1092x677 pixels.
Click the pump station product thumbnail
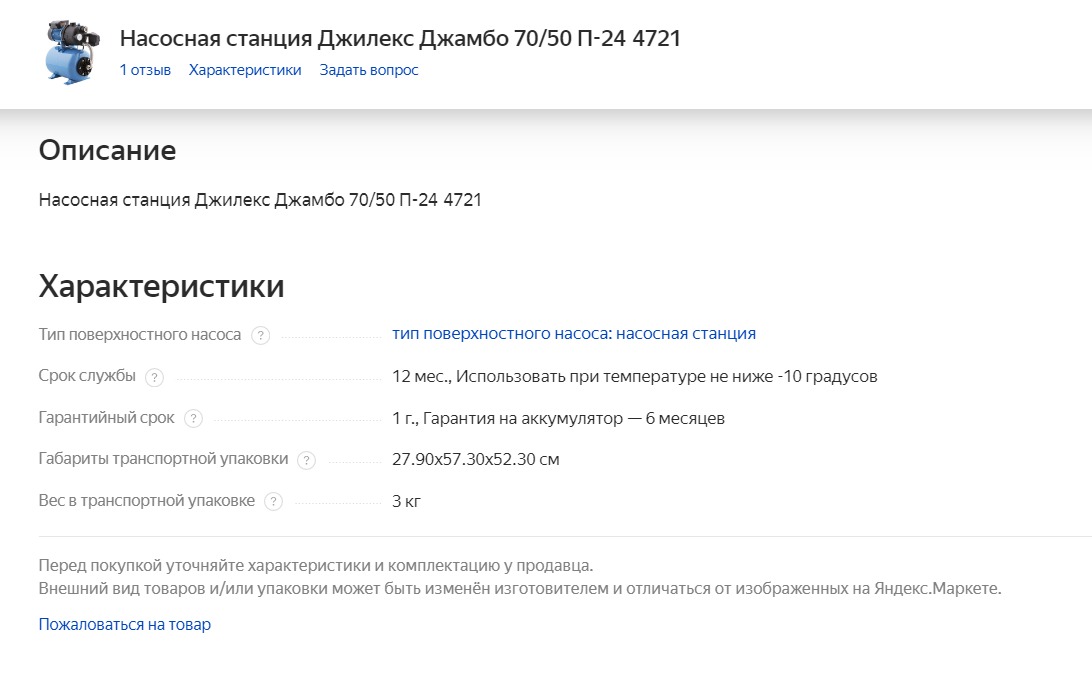click(72, 53)
